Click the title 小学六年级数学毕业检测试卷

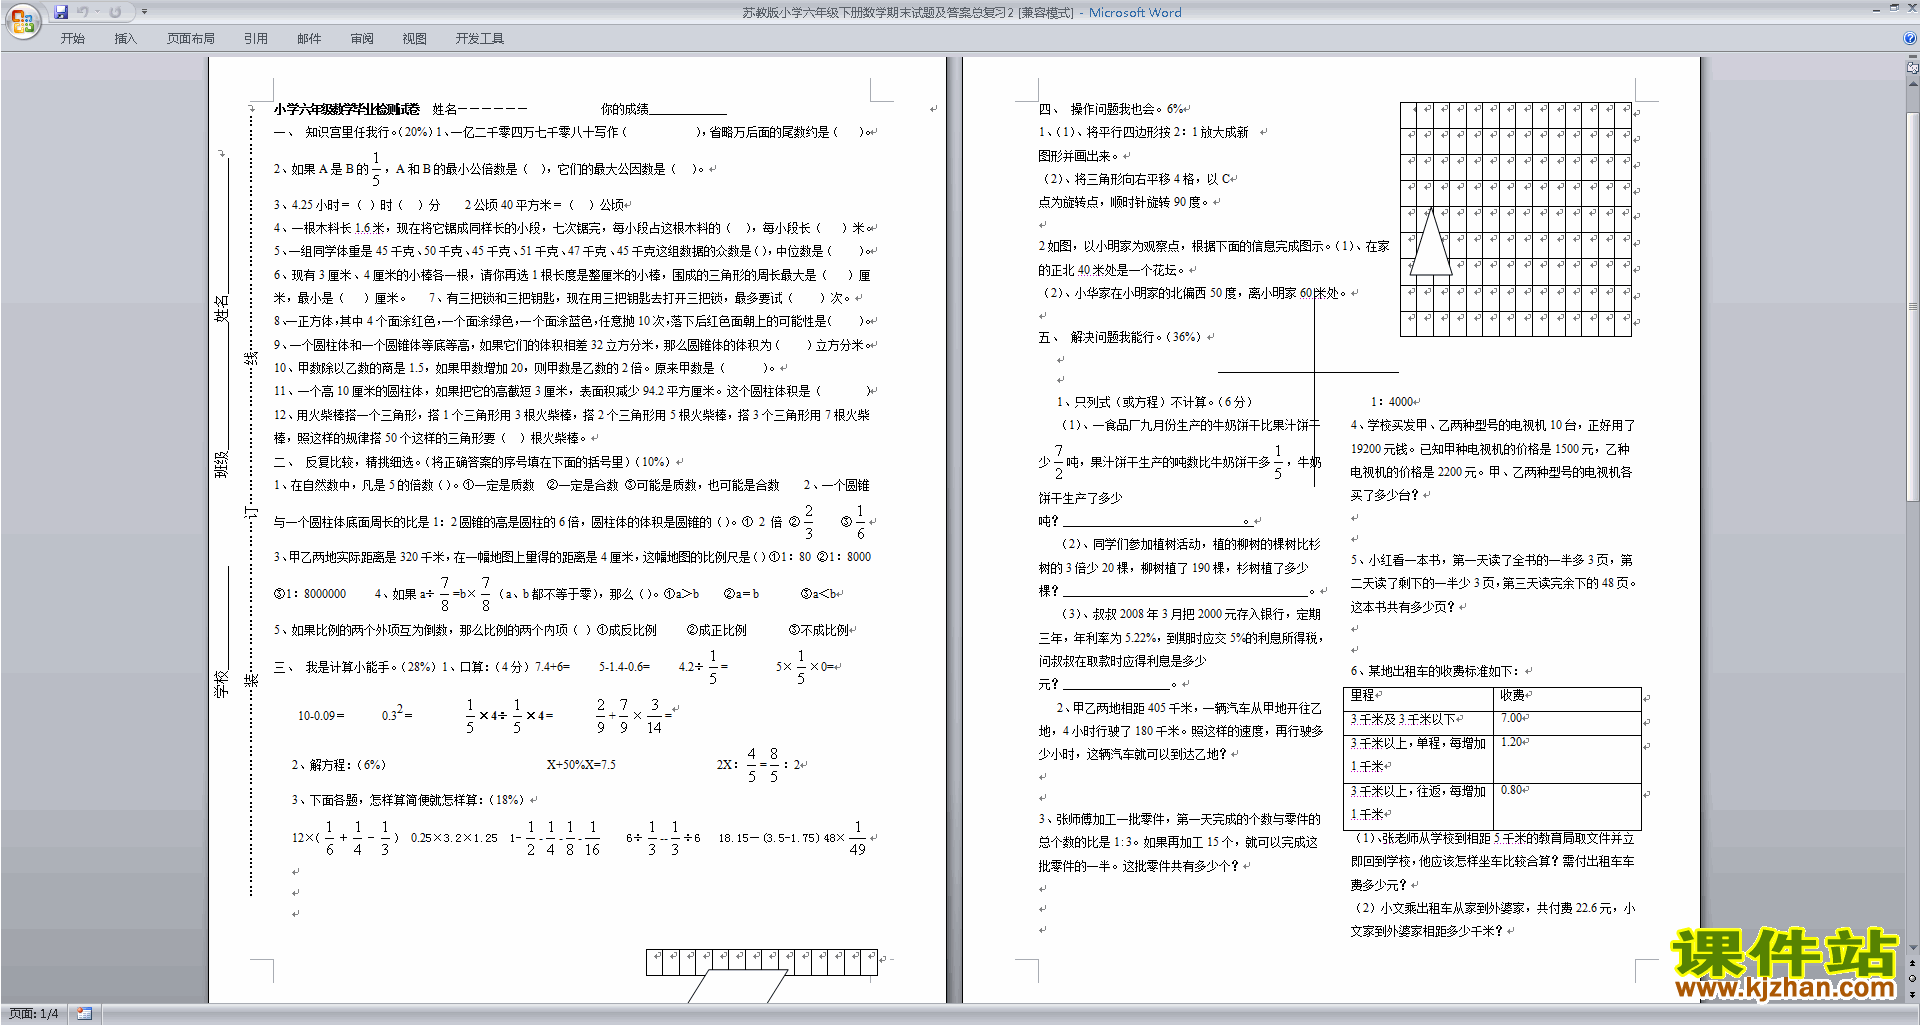coord(346,109)
